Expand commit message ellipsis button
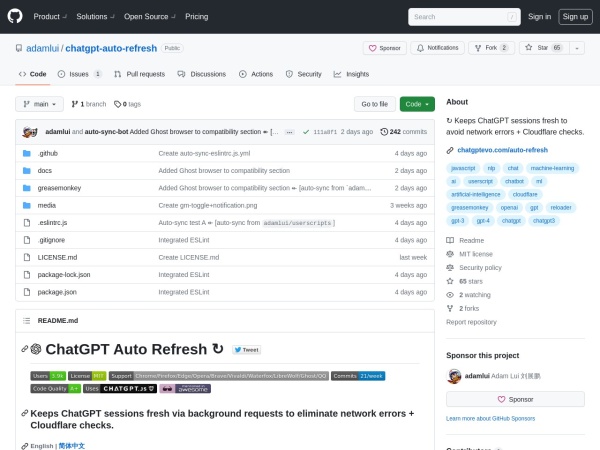This screenshot has width=600, height=450. coord(290,132)
